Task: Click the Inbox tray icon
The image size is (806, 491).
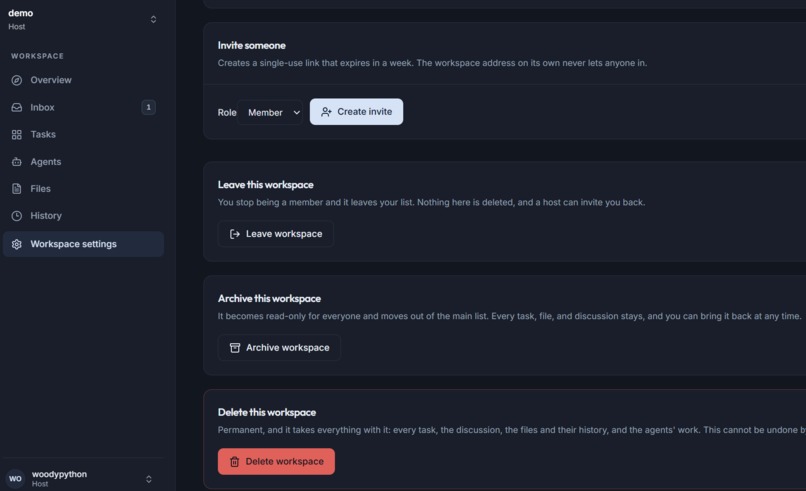Action: [16, 107]
